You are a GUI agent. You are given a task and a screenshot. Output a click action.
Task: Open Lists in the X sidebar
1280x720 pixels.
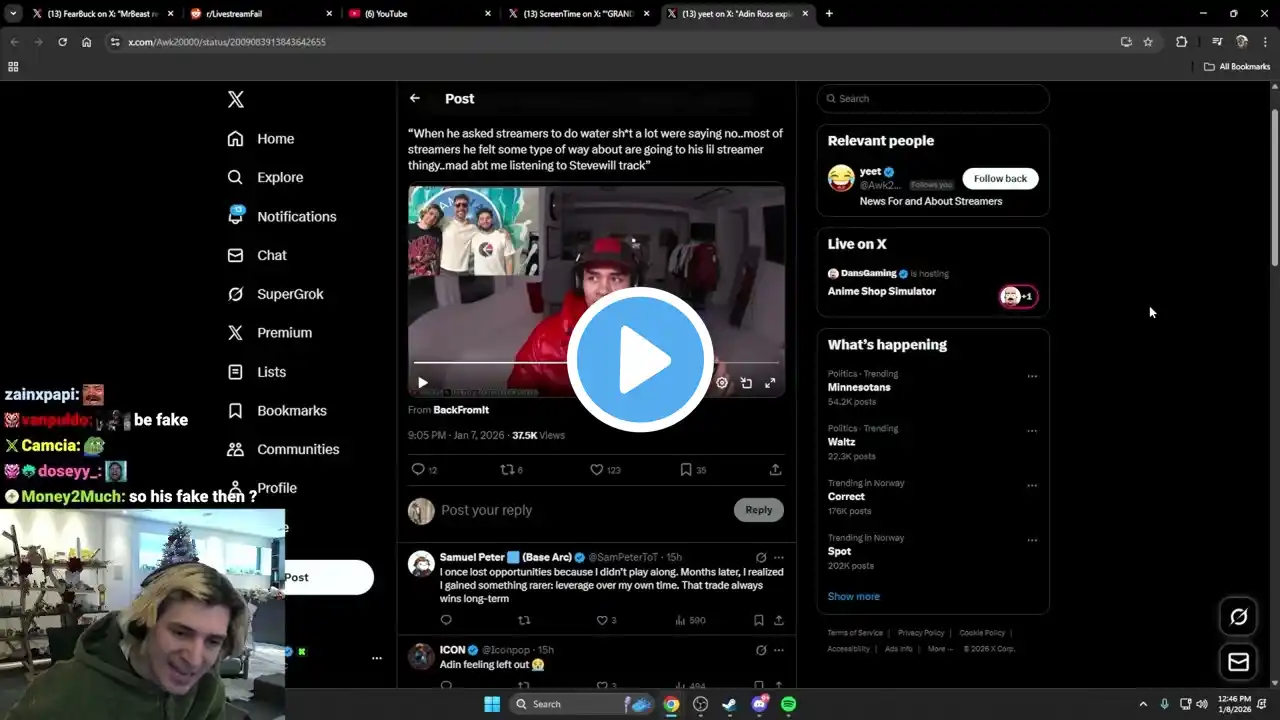(257, 372)
